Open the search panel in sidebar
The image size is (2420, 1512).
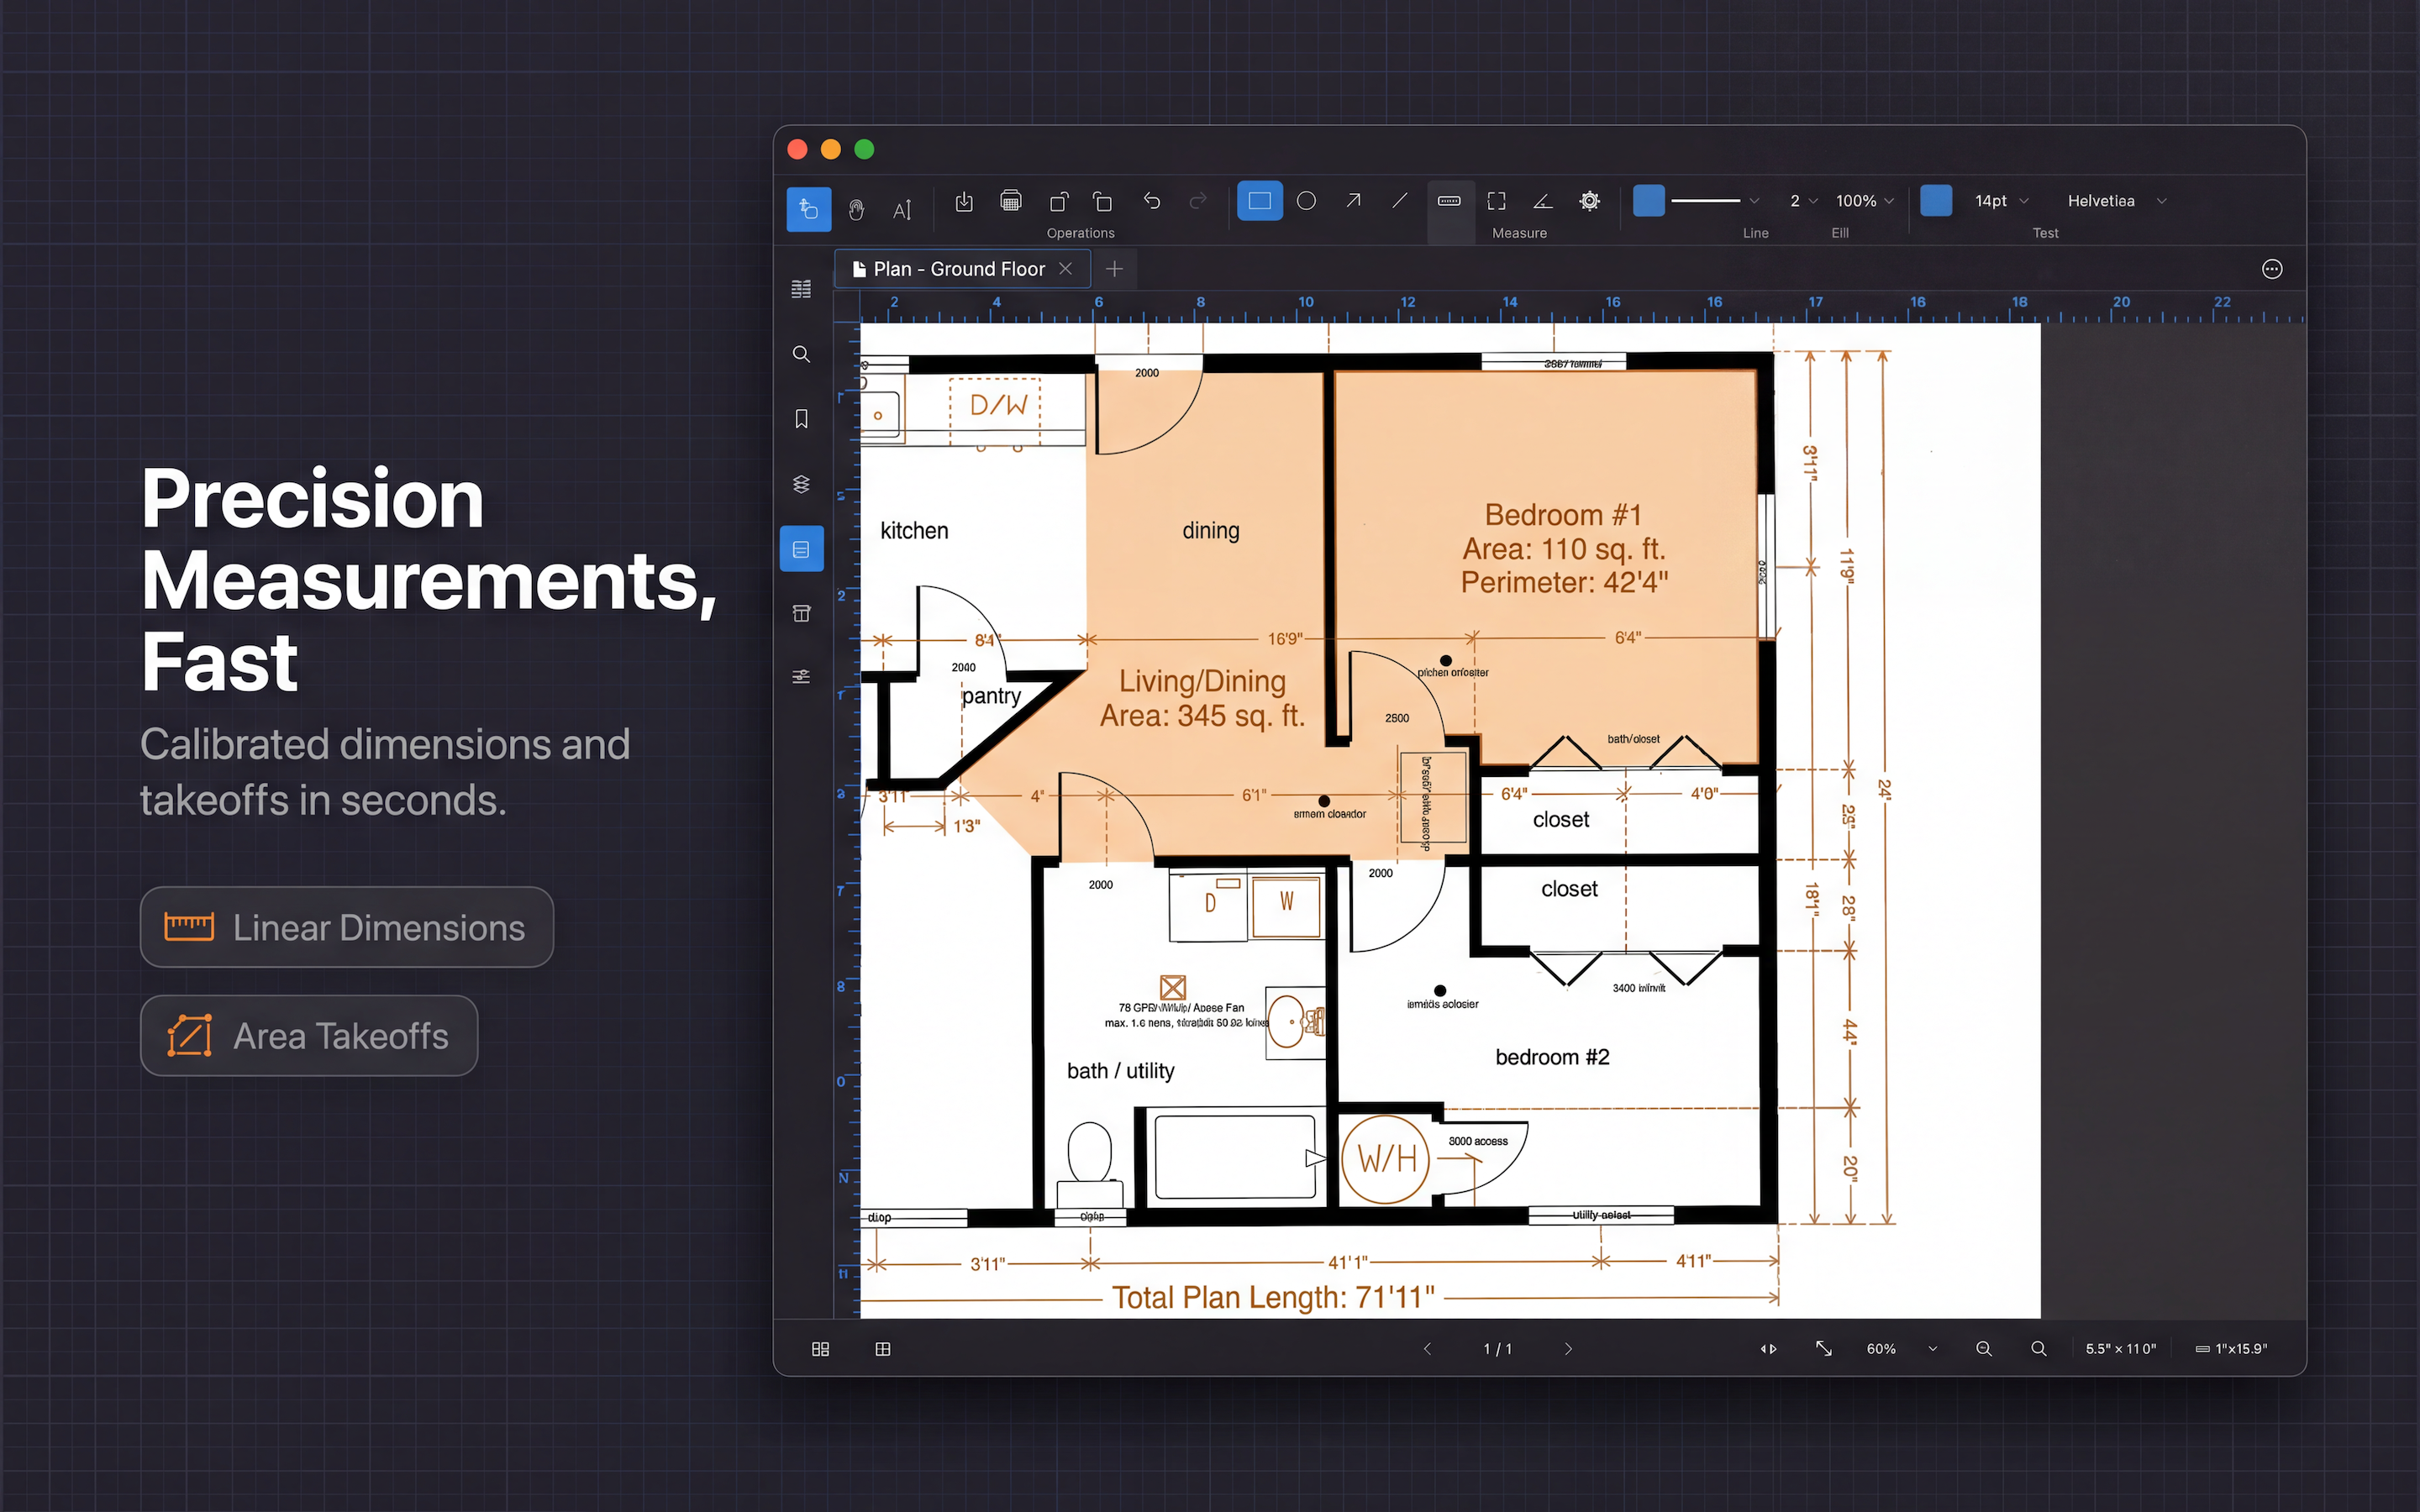click(x=801, y=354)
